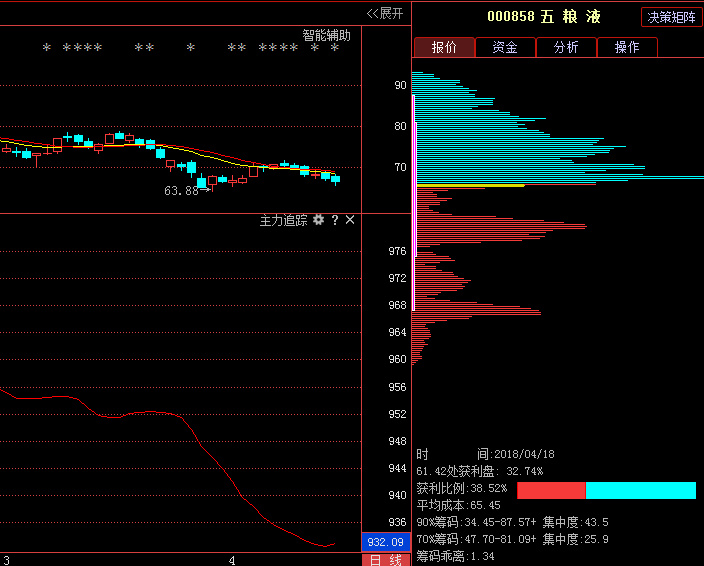Click the indicator axis label 952
This screenshot has width=704, height=566.
pos(397,414)
